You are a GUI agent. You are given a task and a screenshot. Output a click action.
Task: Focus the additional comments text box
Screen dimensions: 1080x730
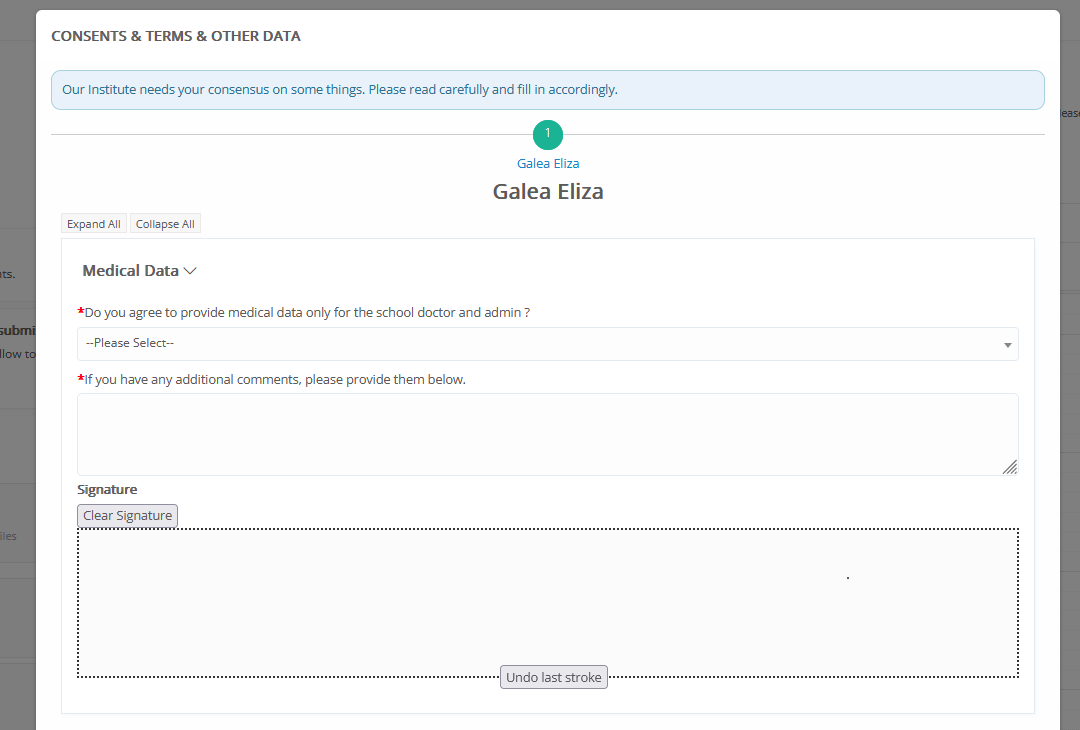point(547,434)
